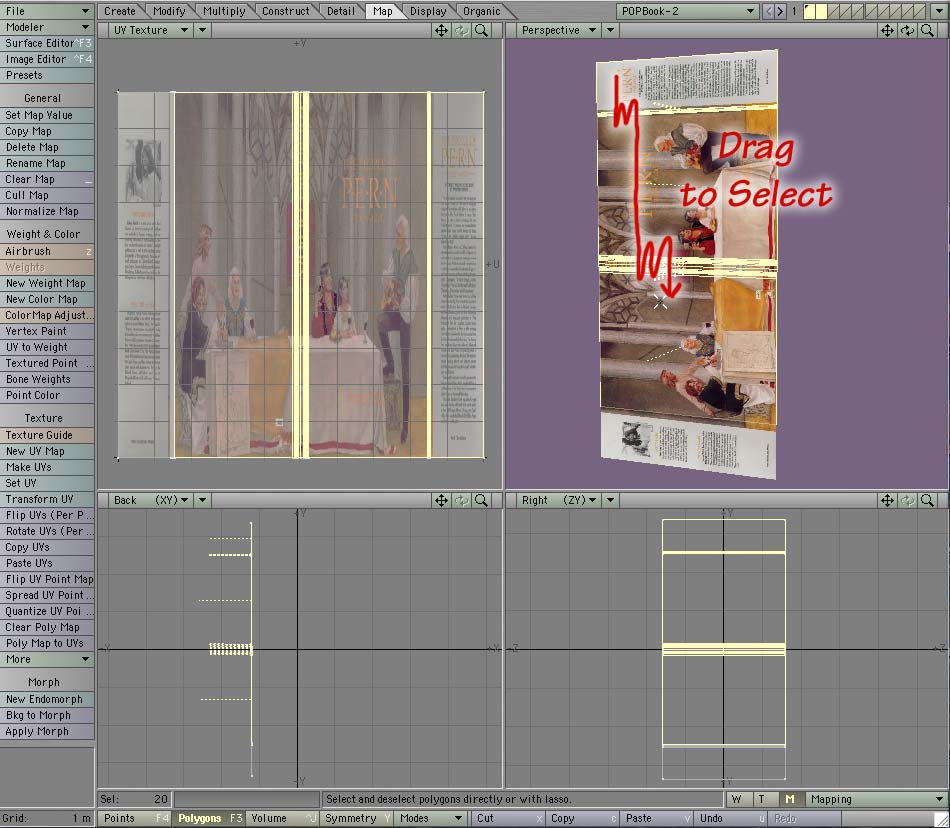Open rendering style dropdown beside Perspective
The height and width of the screenshot is (828, 950).
(611, 30)
